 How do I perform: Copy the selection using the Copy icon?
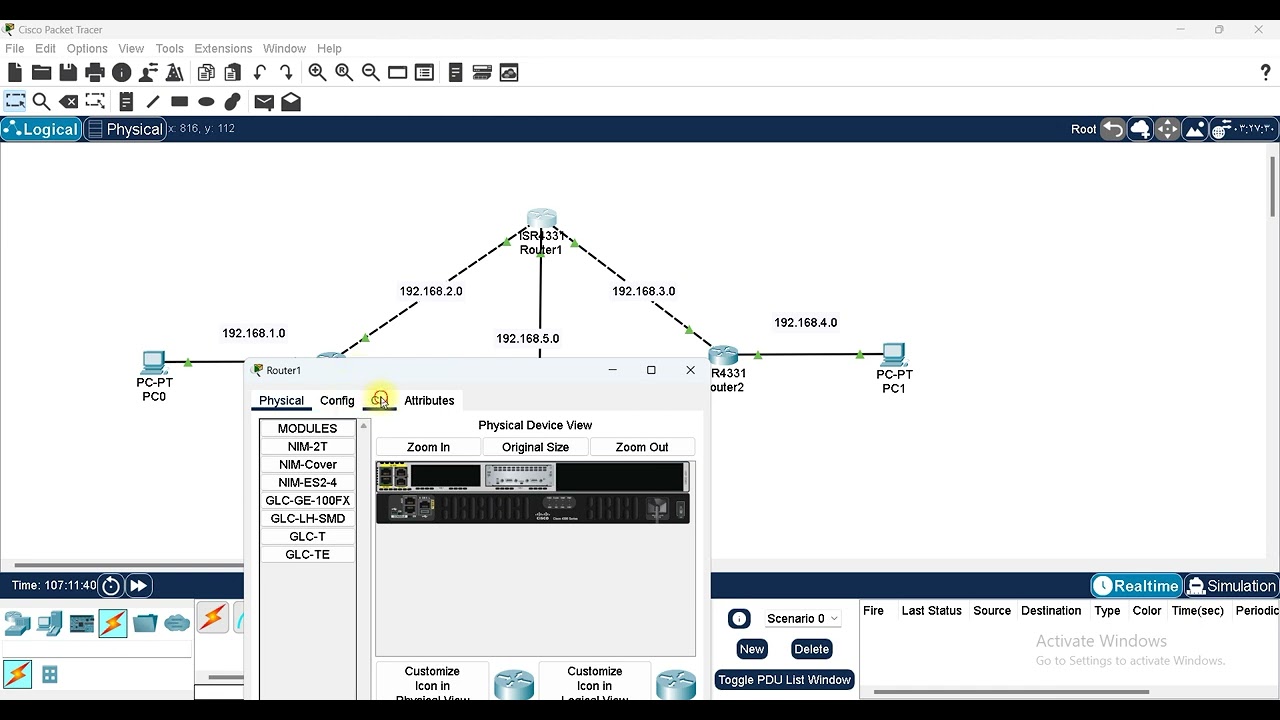[206, 72]
